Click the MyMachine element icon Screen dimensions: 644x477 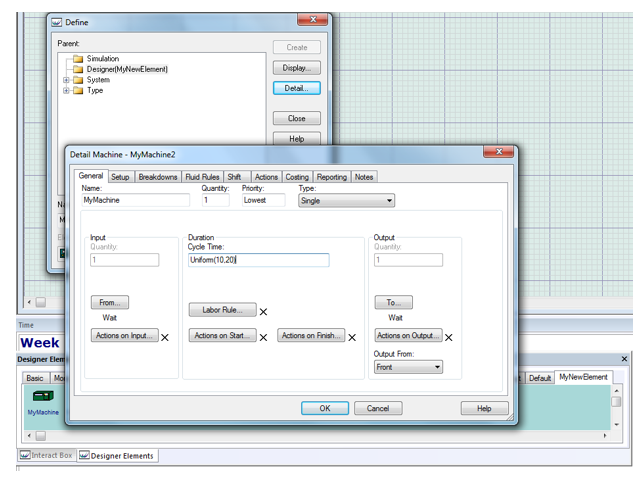coord(42,397)
